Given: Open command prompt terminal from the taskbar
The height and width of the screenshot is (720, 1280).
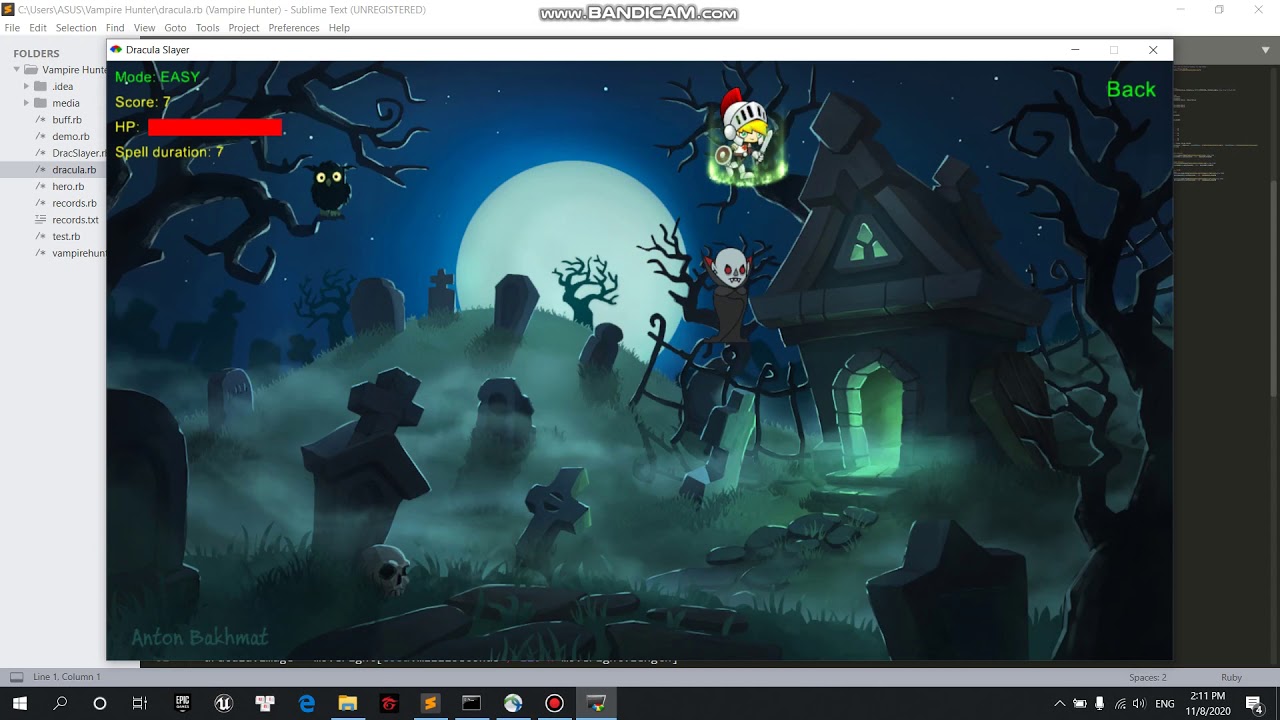Looking at the screenshot, I should 471,703.
